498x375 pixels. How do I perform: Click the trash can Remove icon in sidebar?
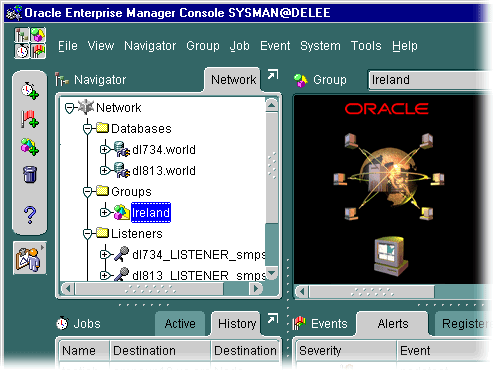click(30, 175)
